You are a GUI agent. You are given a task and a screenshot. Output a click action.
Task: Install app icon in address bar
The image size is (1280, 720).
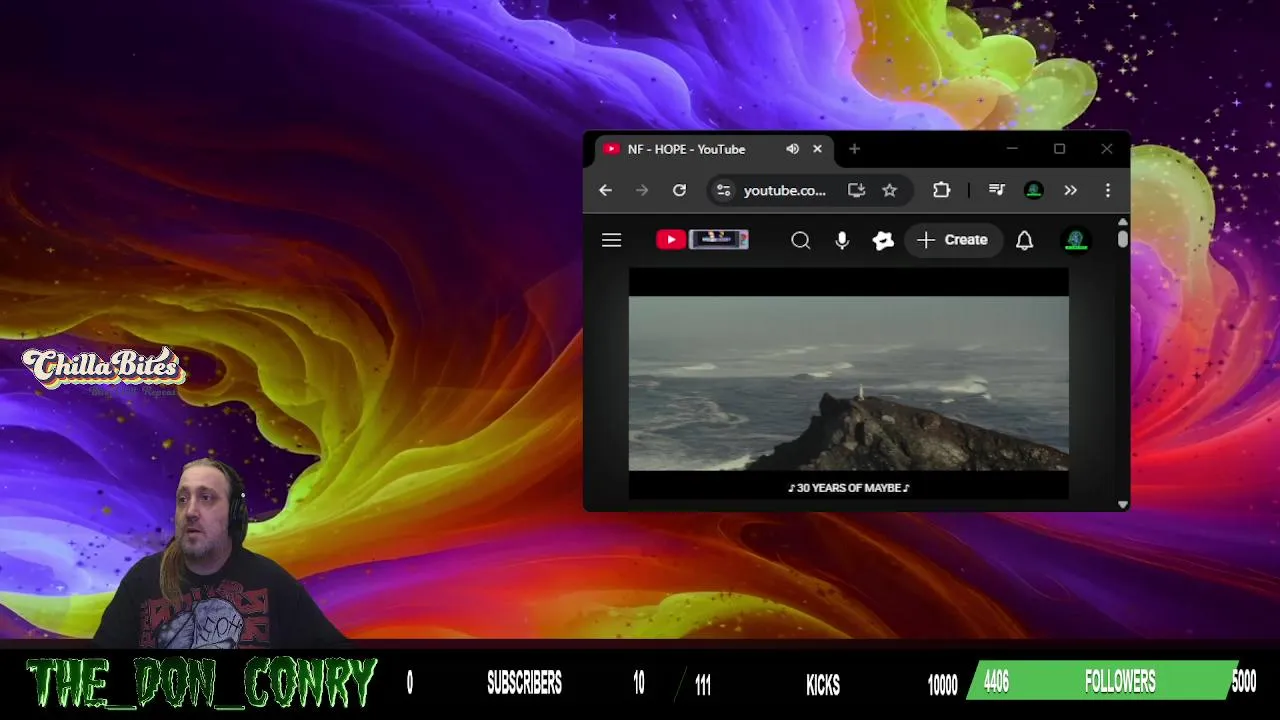coord(856,190)
